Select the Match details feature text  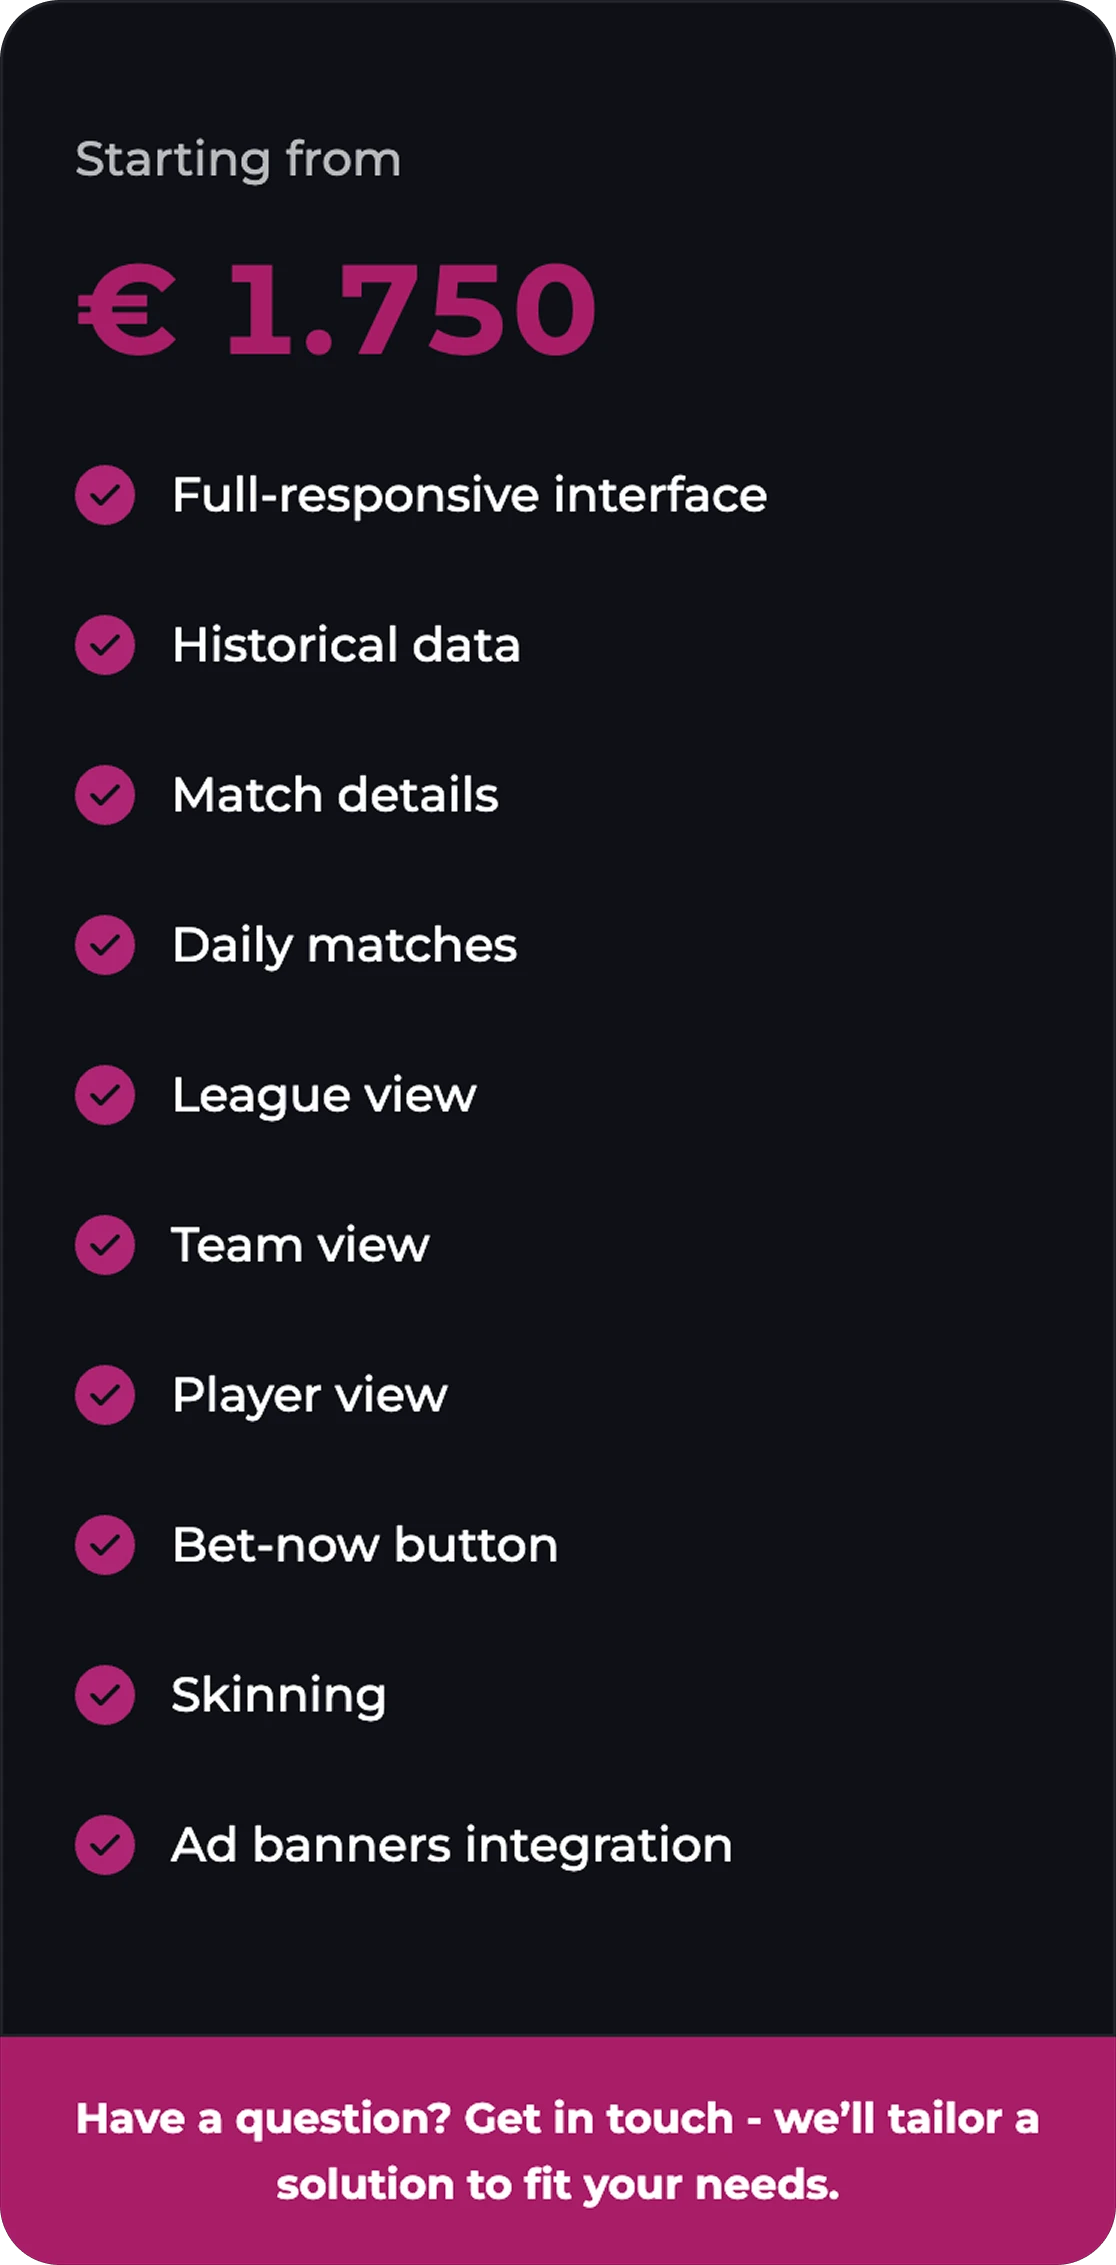point(335,795)
